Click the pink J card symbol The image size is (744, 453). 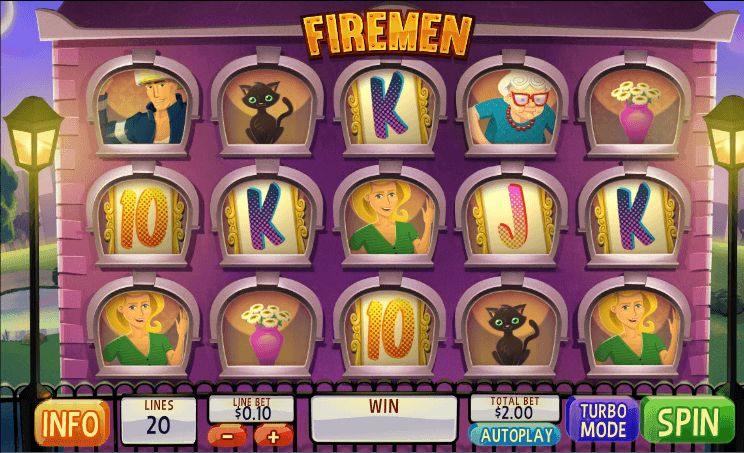(513, 217)
